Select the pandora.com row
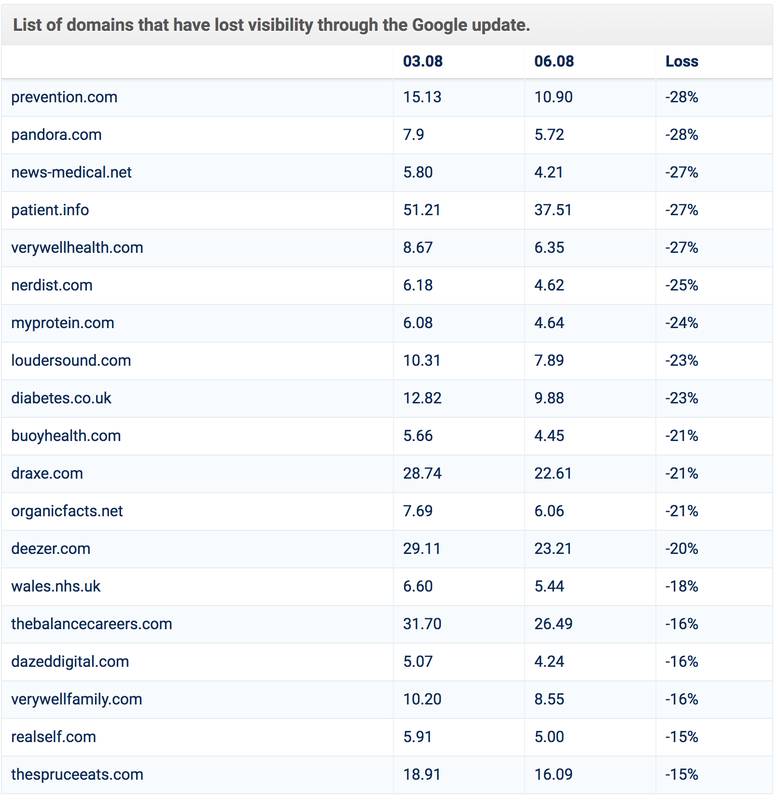Image resolution: width=778 pixels, height=800 pixels. click(x=387, y=135)
